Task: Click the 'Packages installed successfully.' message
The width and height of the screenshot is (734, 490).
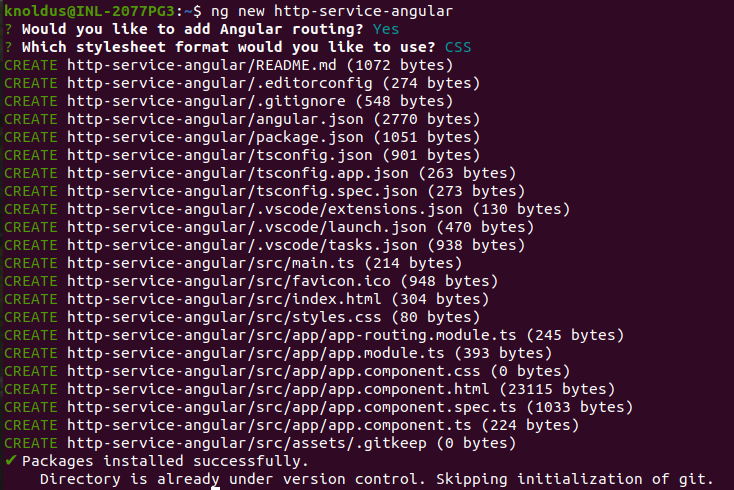Action: tap(164, 461)
